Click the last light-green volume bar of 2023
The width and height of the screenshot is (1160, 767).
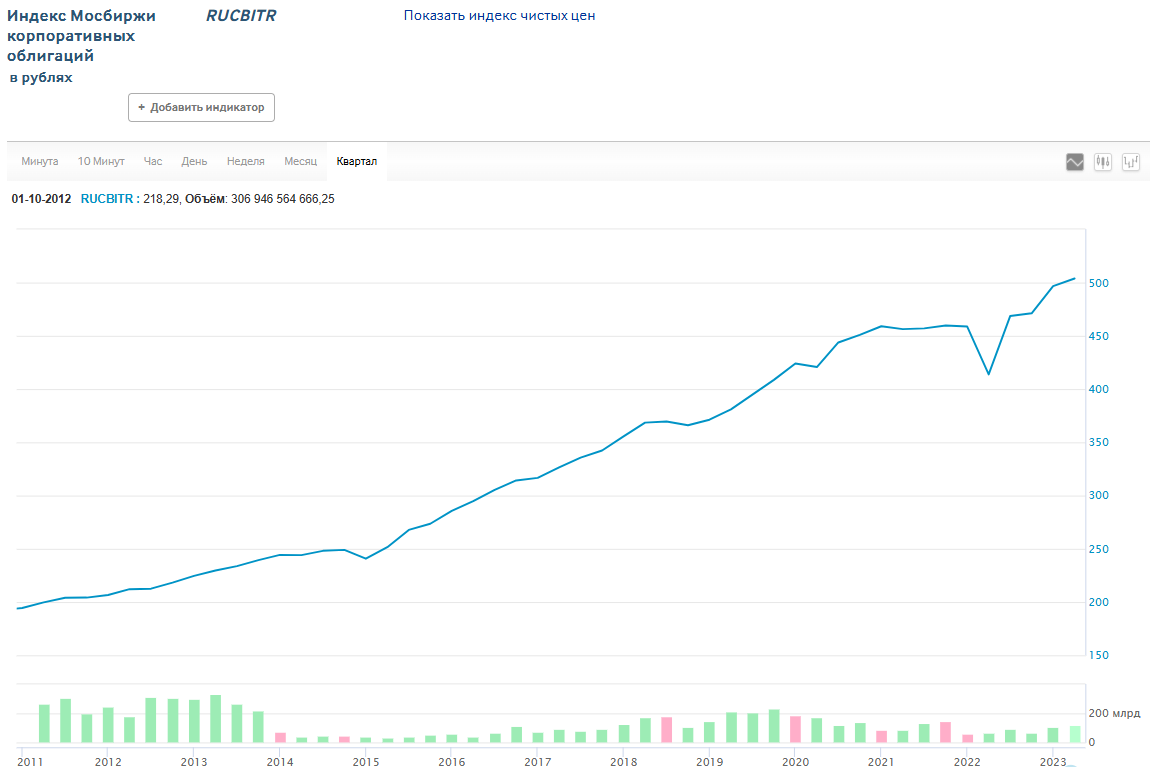(1075, 734)
